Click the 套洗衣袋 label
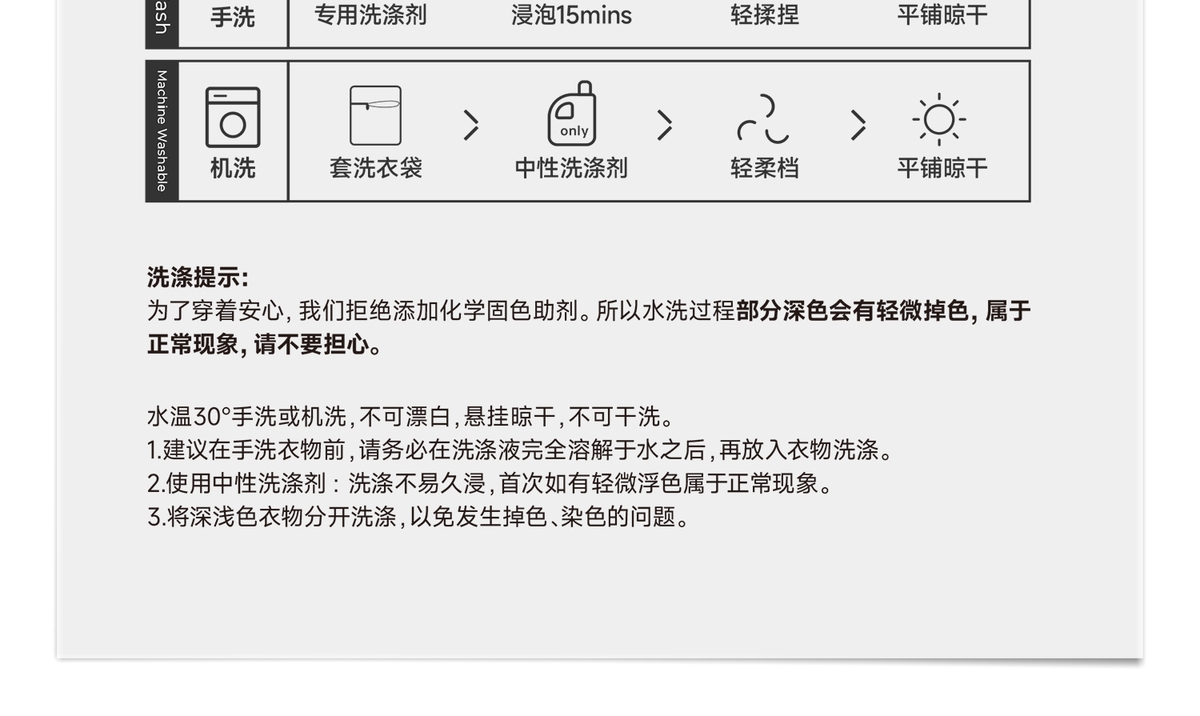 pos(376,168)
